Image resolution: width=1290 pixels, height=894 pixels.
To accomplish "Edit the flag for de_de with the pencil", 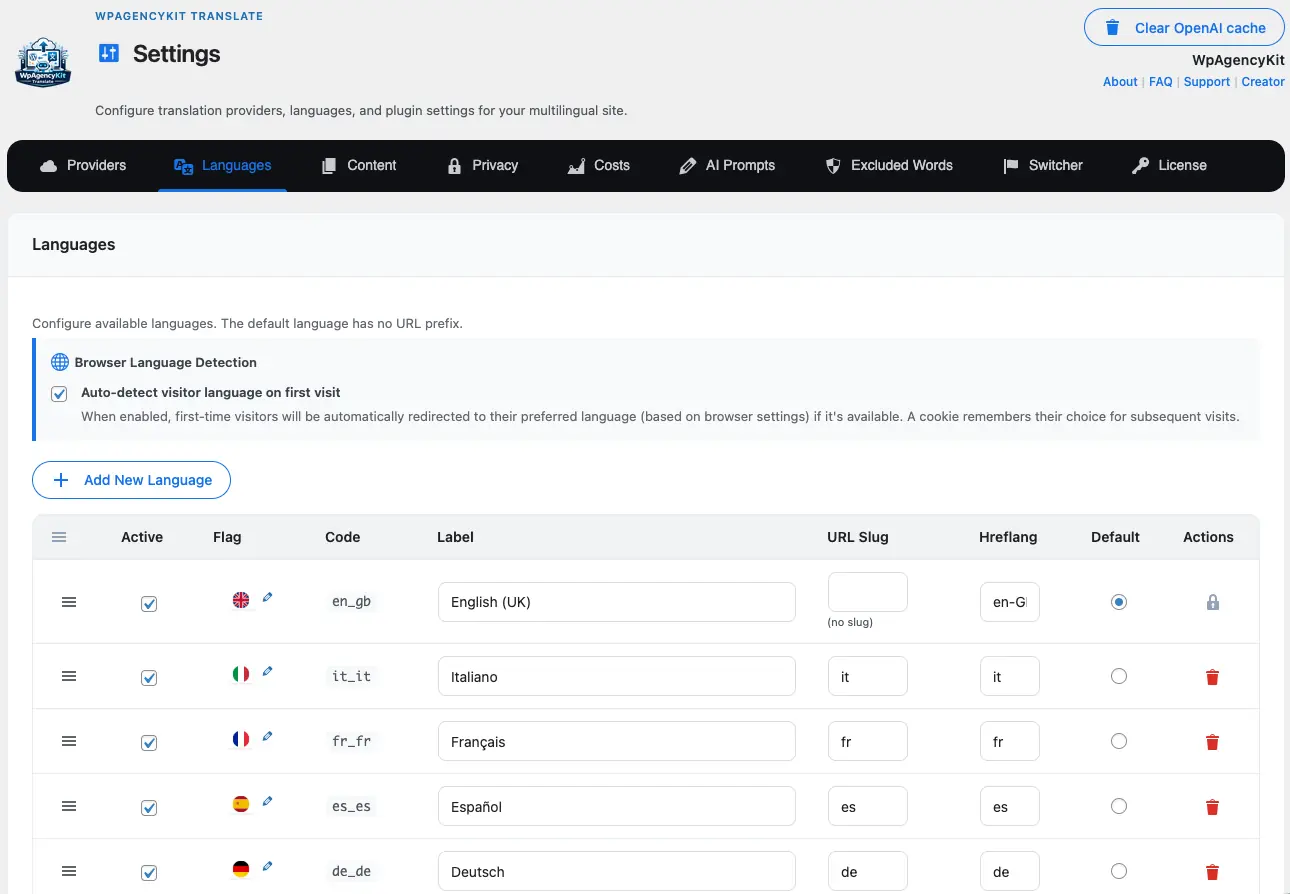I will [267, 867].
